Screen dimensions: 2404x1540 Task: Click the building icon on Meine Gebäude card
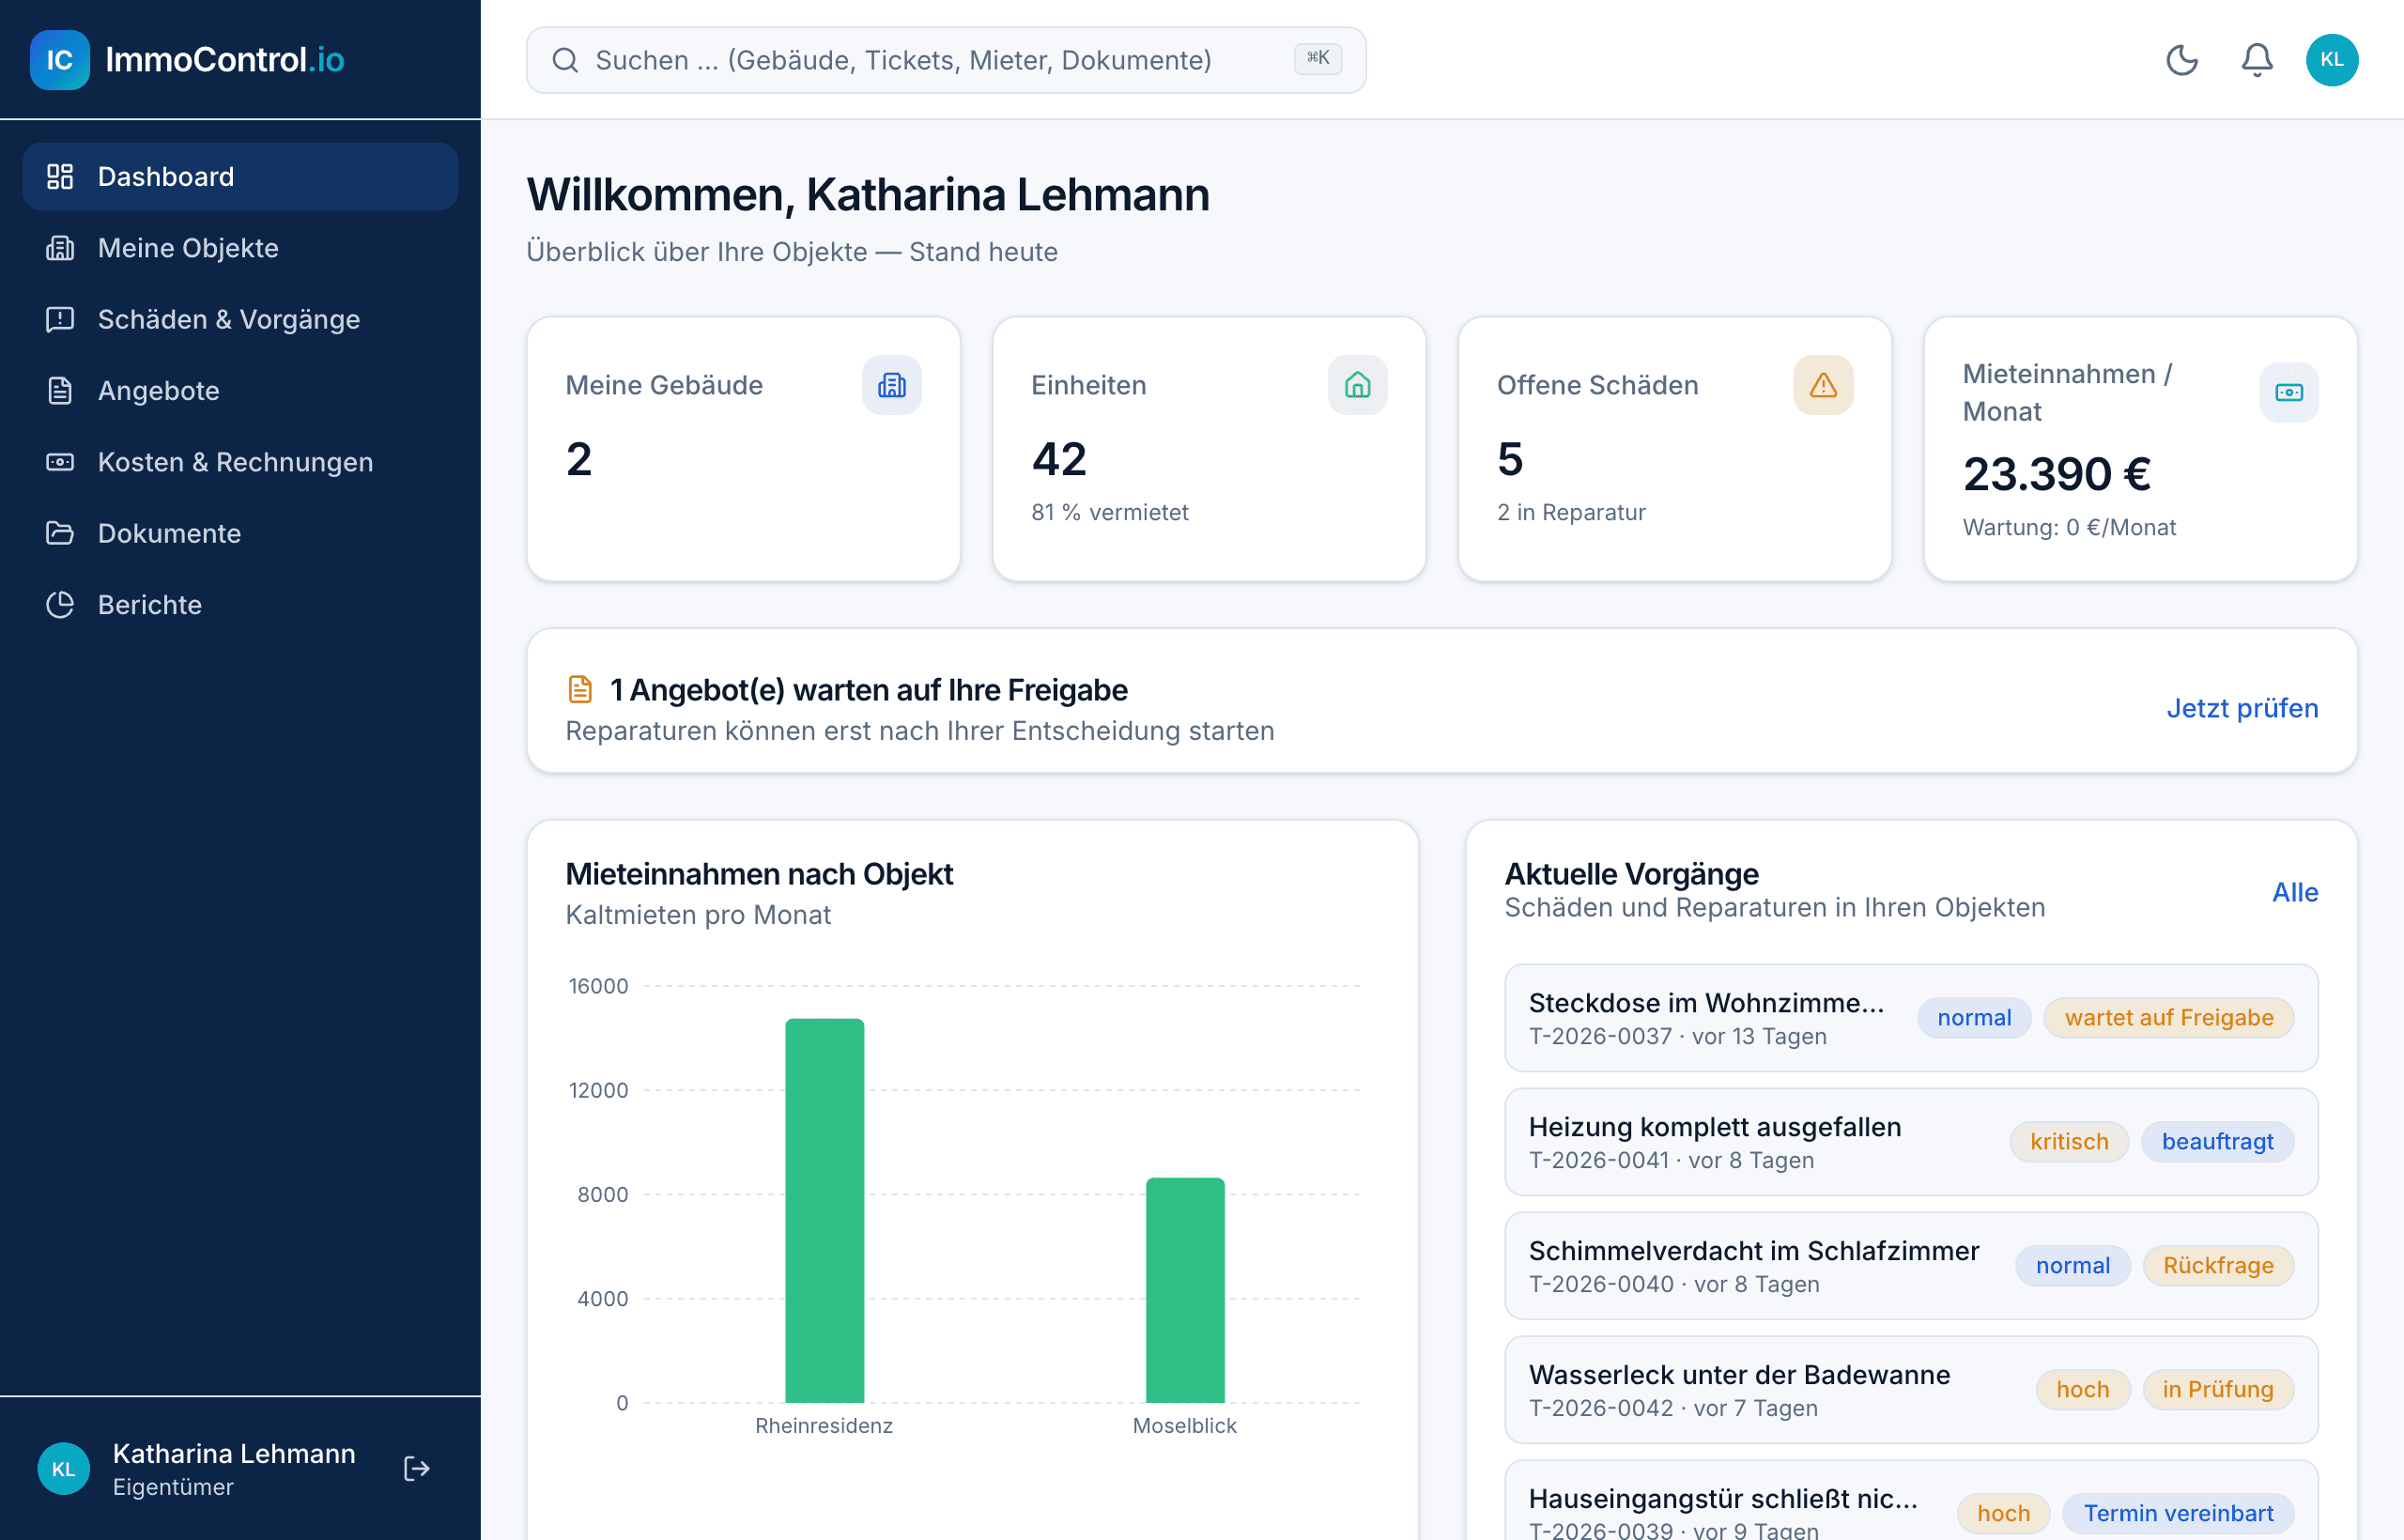coord(891,385)
